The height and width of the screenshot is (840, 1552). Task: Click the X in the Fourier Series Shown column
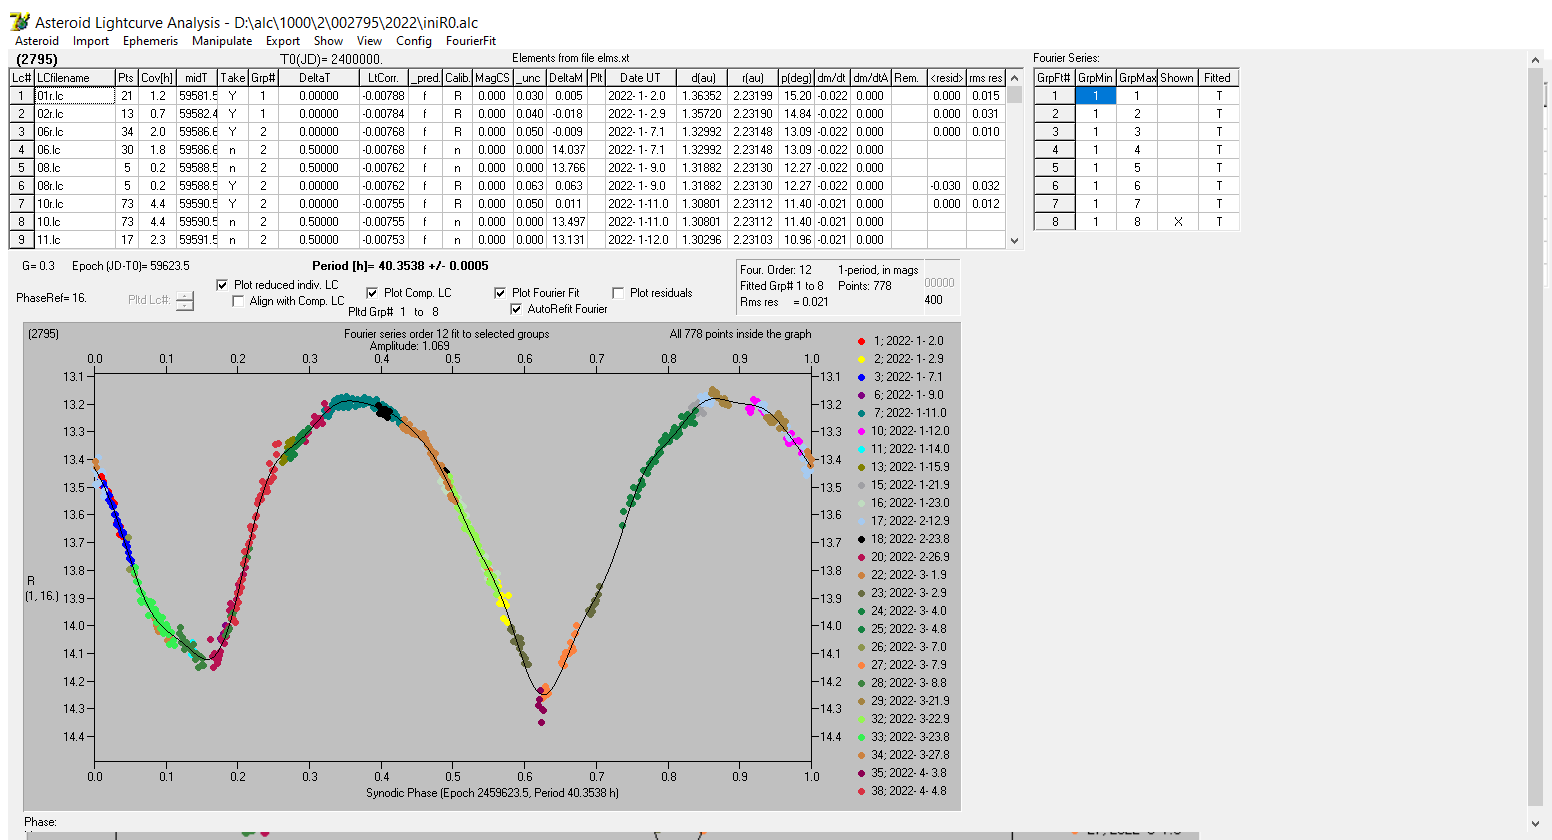point(1177,222)
